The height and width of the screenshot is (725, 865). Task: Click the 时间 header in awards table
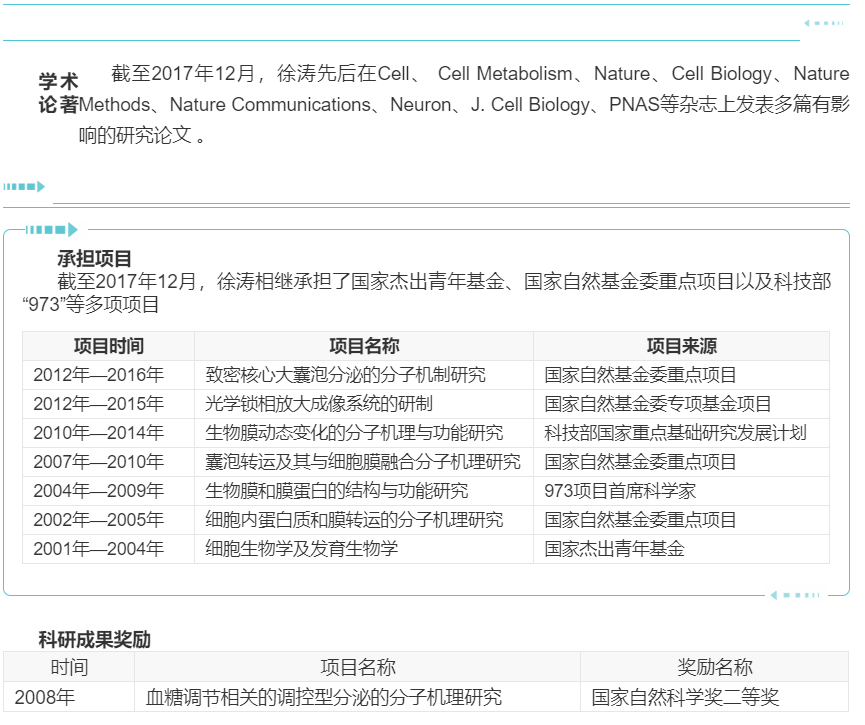pos(69,668)
